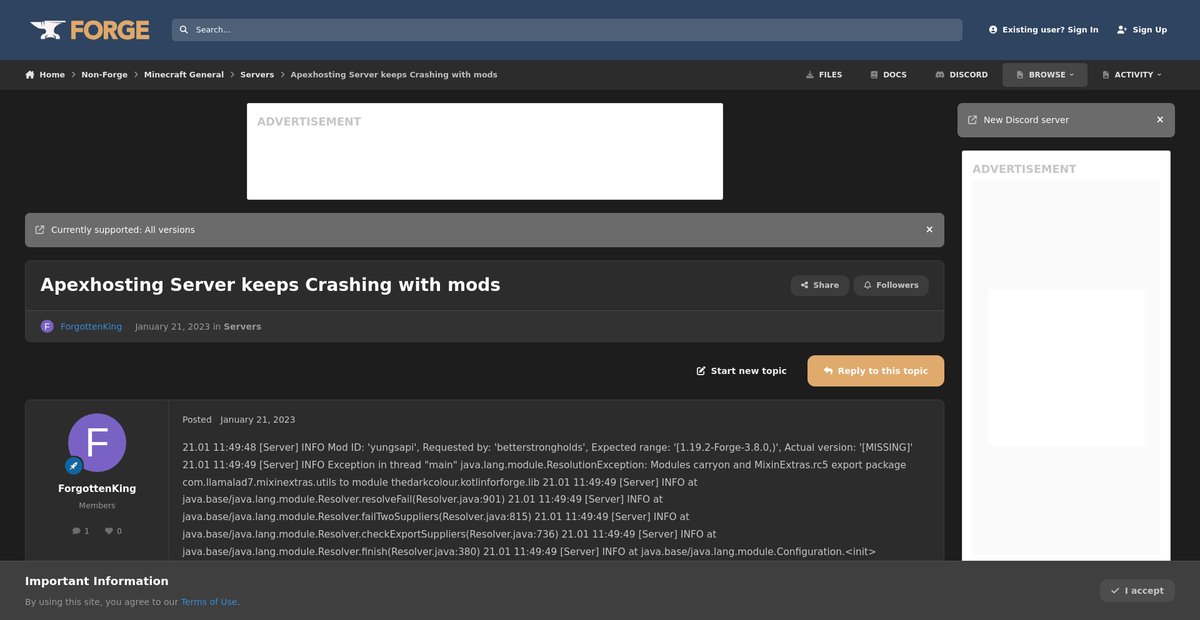This screenshot has height=620, width=1200.
Task: Open Non-Forge breadcrumb
Action: (104, 75)
